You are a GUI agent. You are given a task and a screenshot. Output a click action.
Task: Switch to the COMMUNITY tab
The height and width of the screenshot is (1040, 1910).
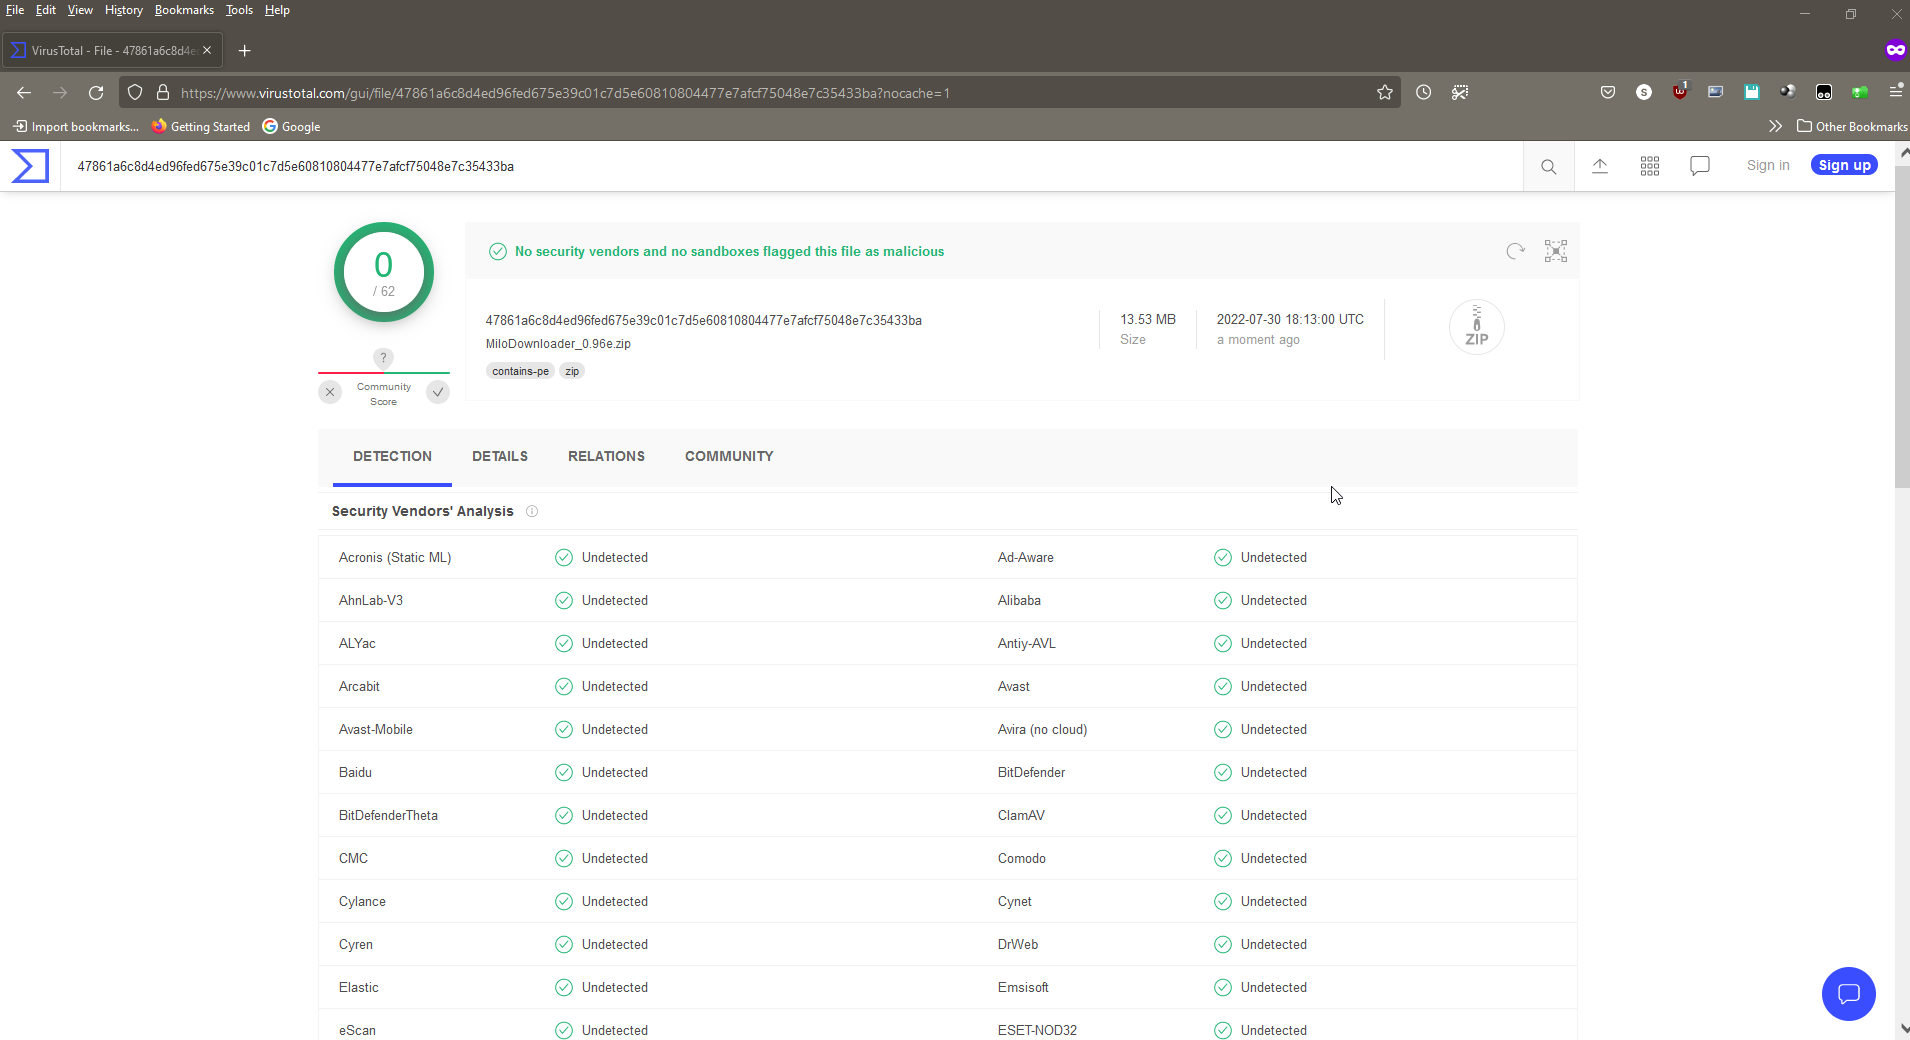point(729,456)
